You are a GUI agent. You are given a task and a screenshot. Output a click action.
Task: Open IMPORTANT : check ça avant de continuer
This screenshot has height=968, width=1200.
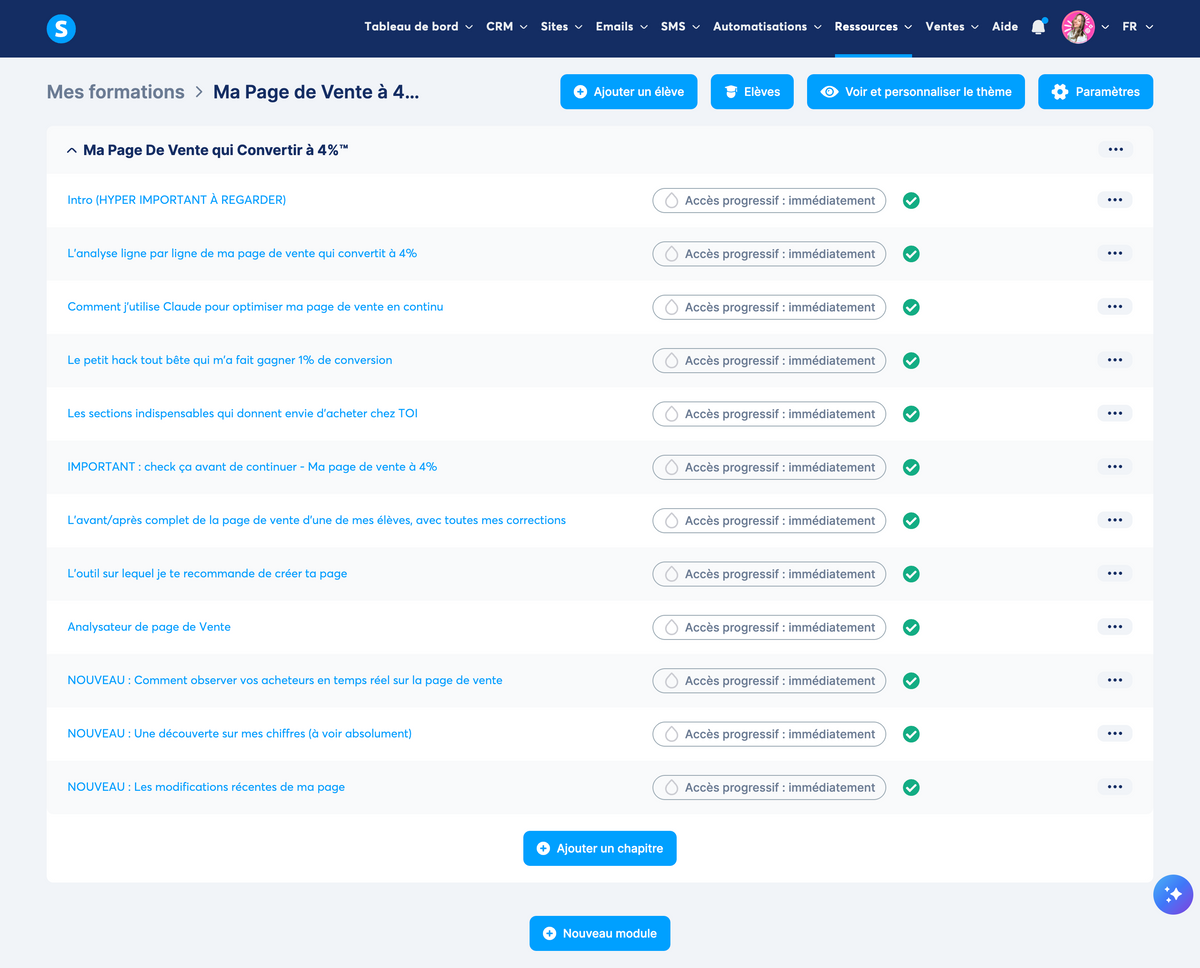(x=252, y=467)
